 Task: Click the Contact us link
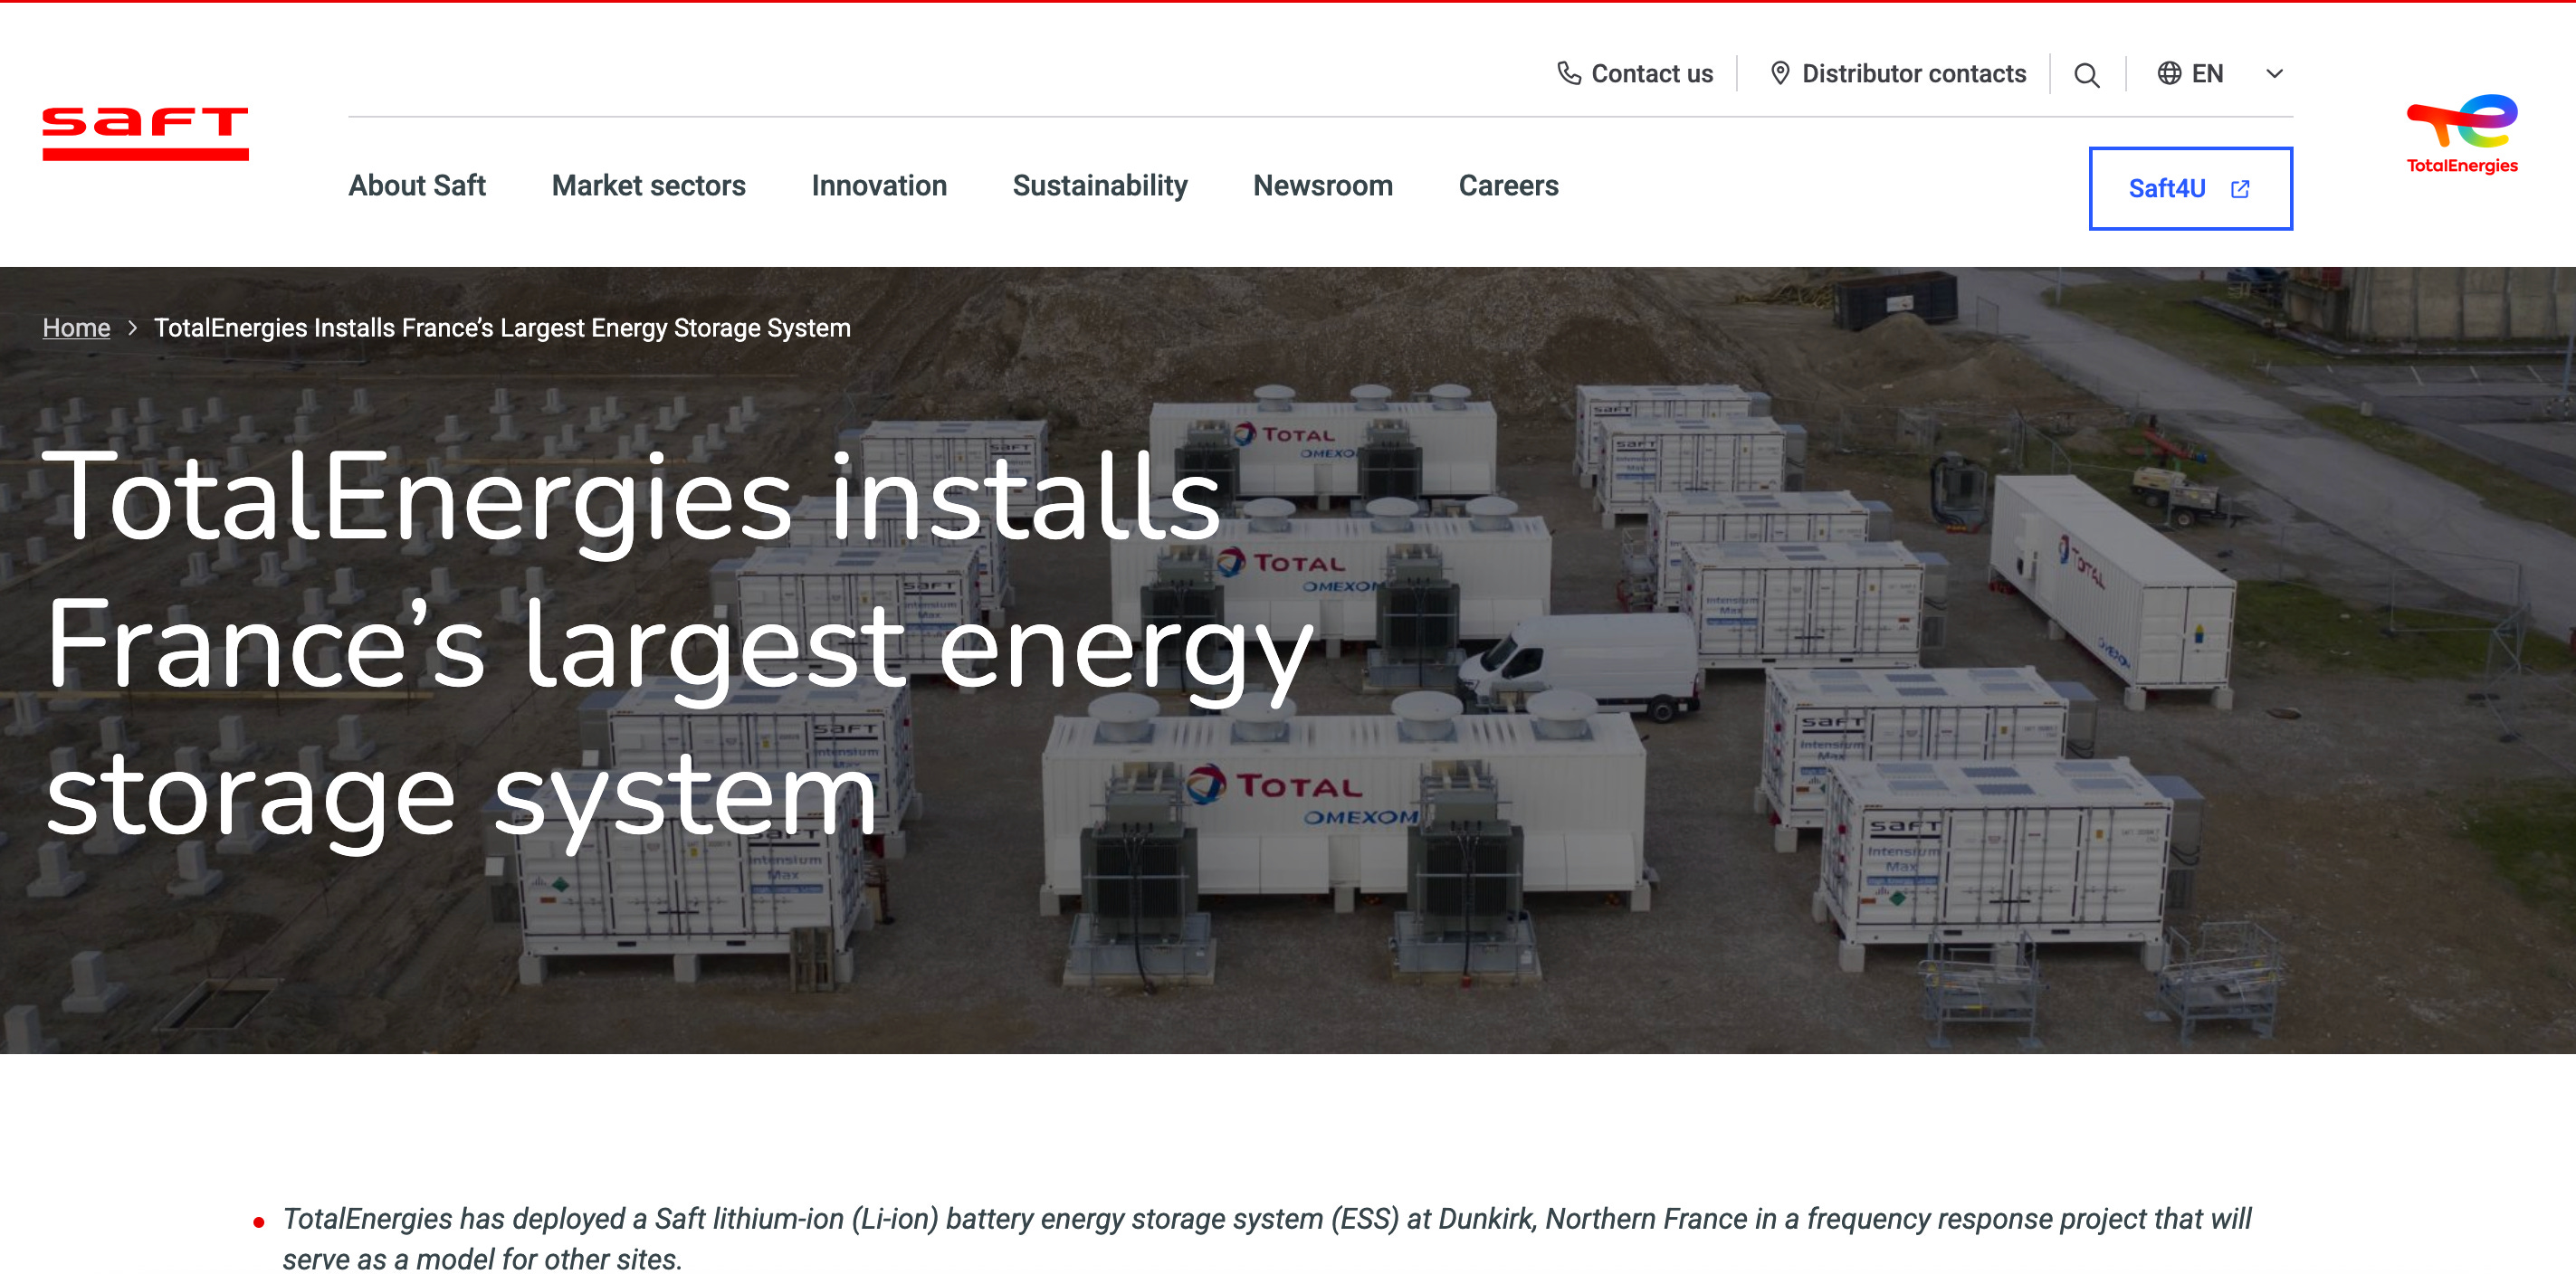1651,74
